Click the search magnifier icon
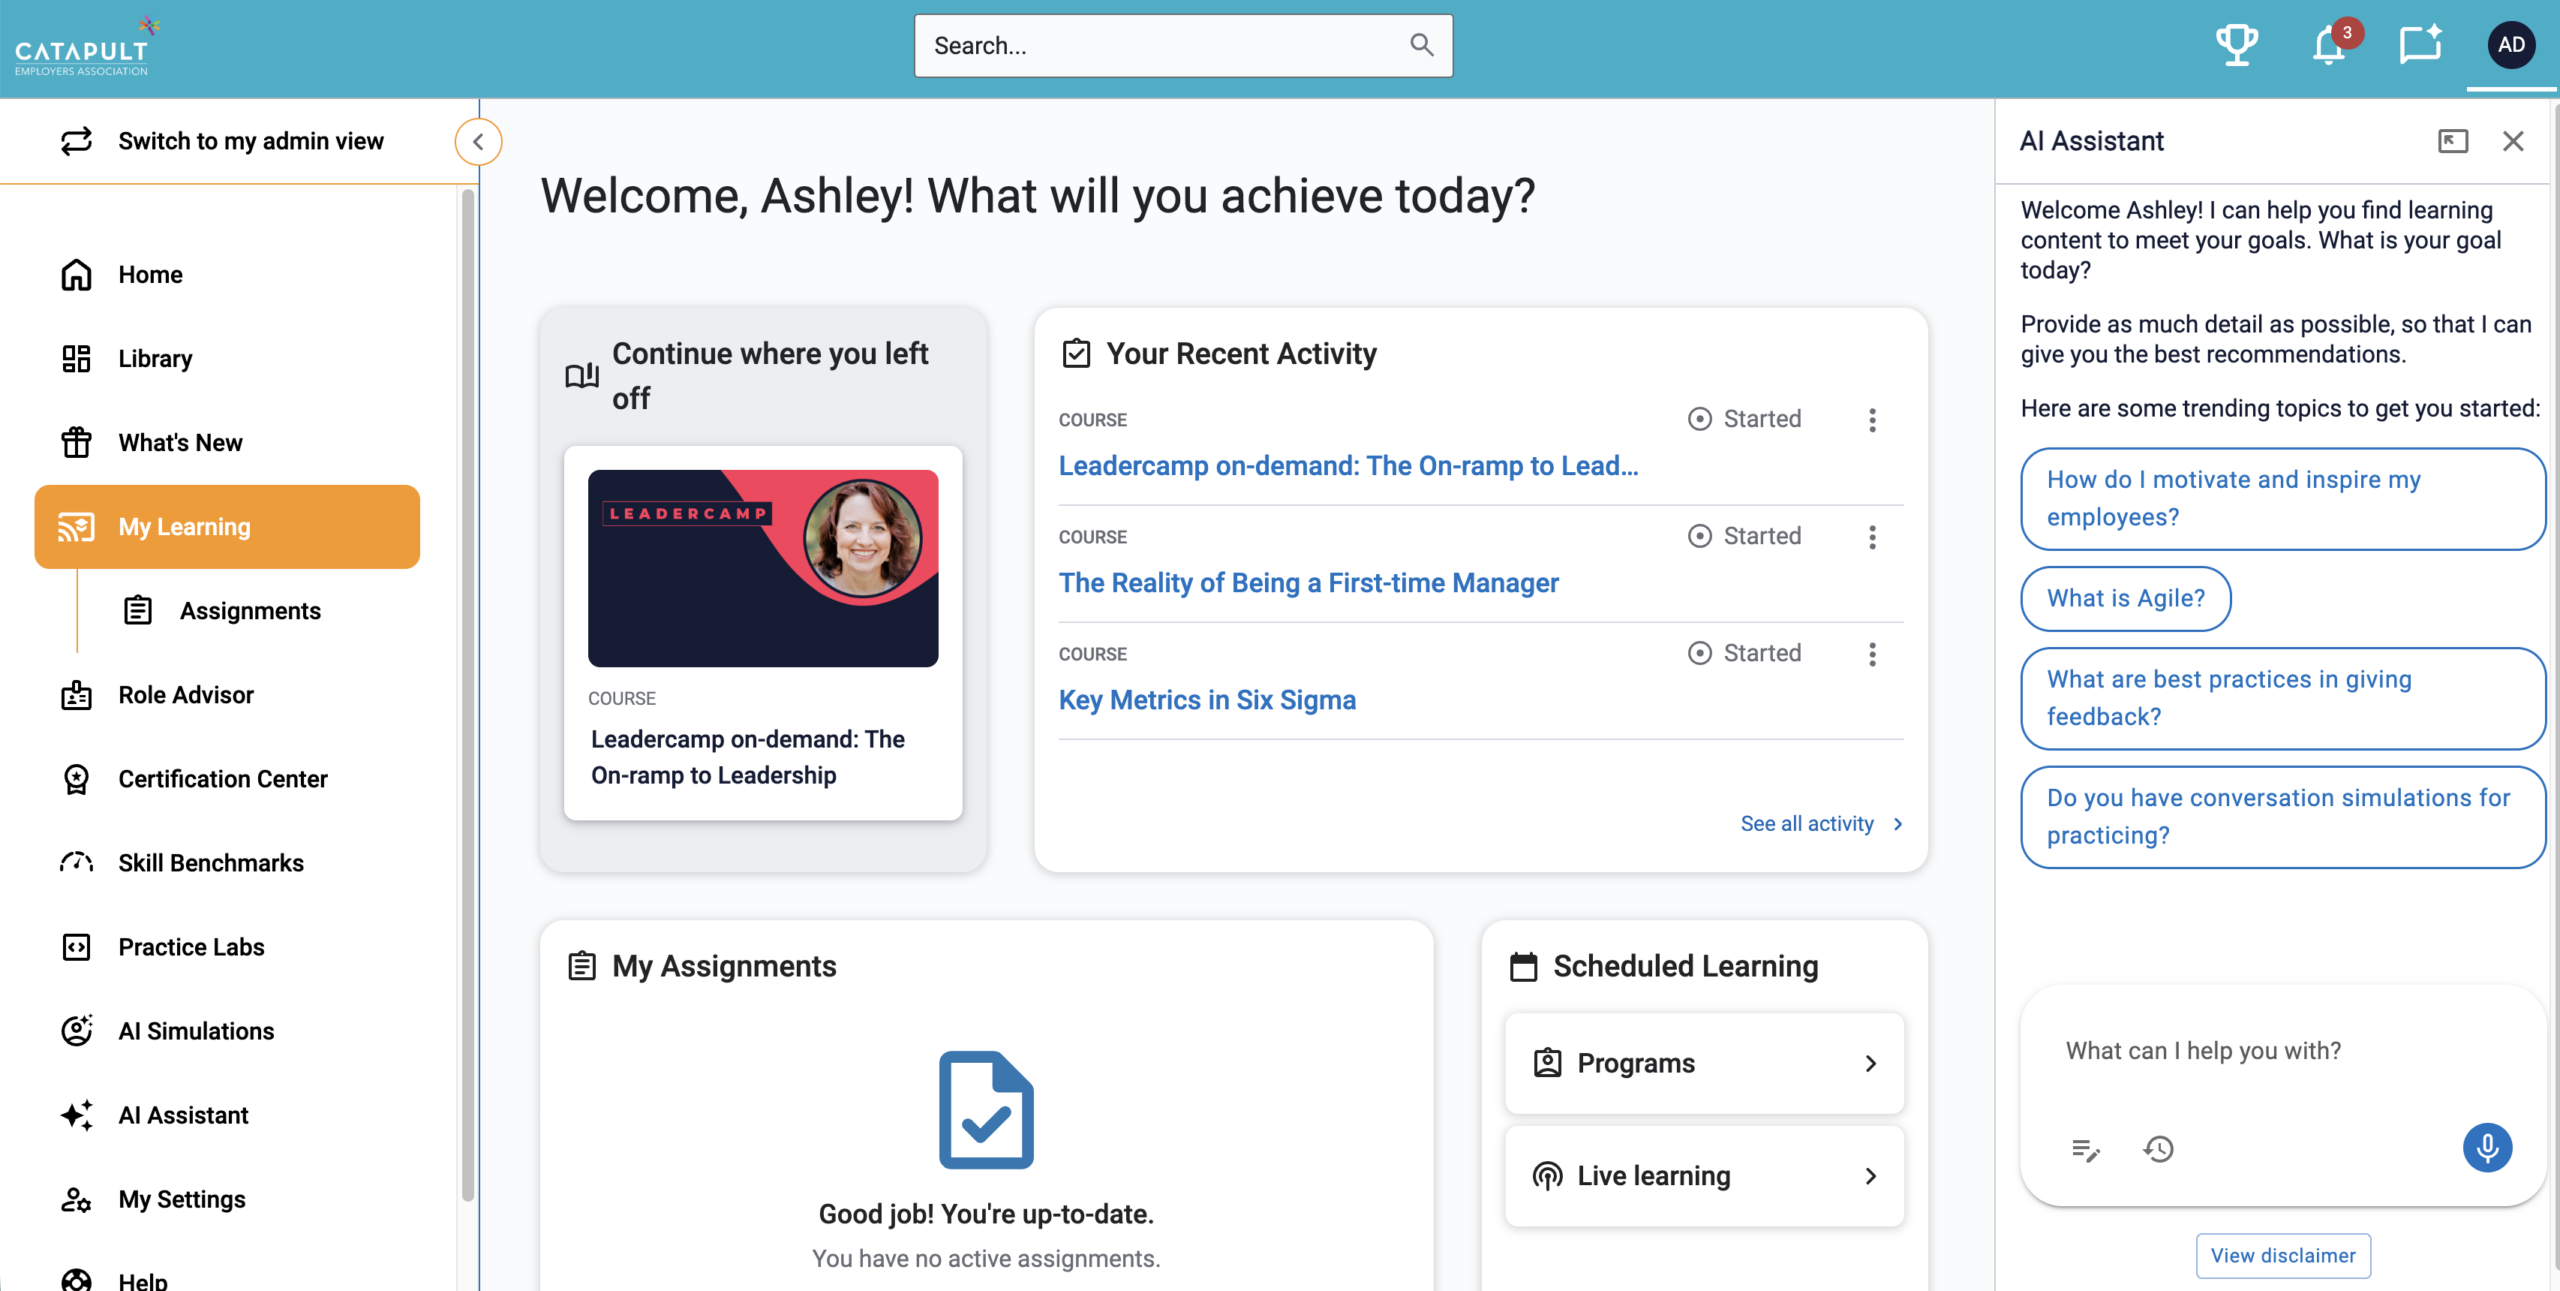The width and height of the screenshot is (2560, 1291). [1421, 45]
